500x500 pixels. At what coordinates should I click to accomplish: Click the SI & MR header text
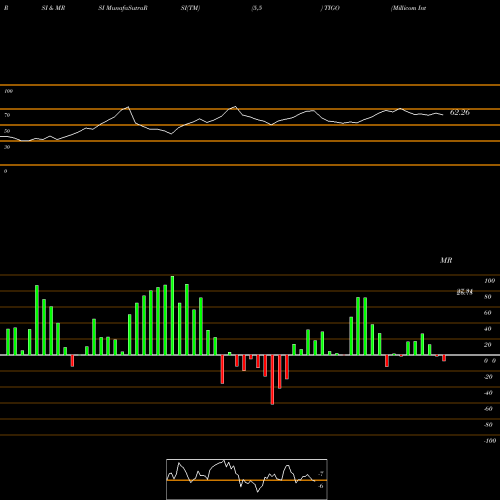click(53, 8)
